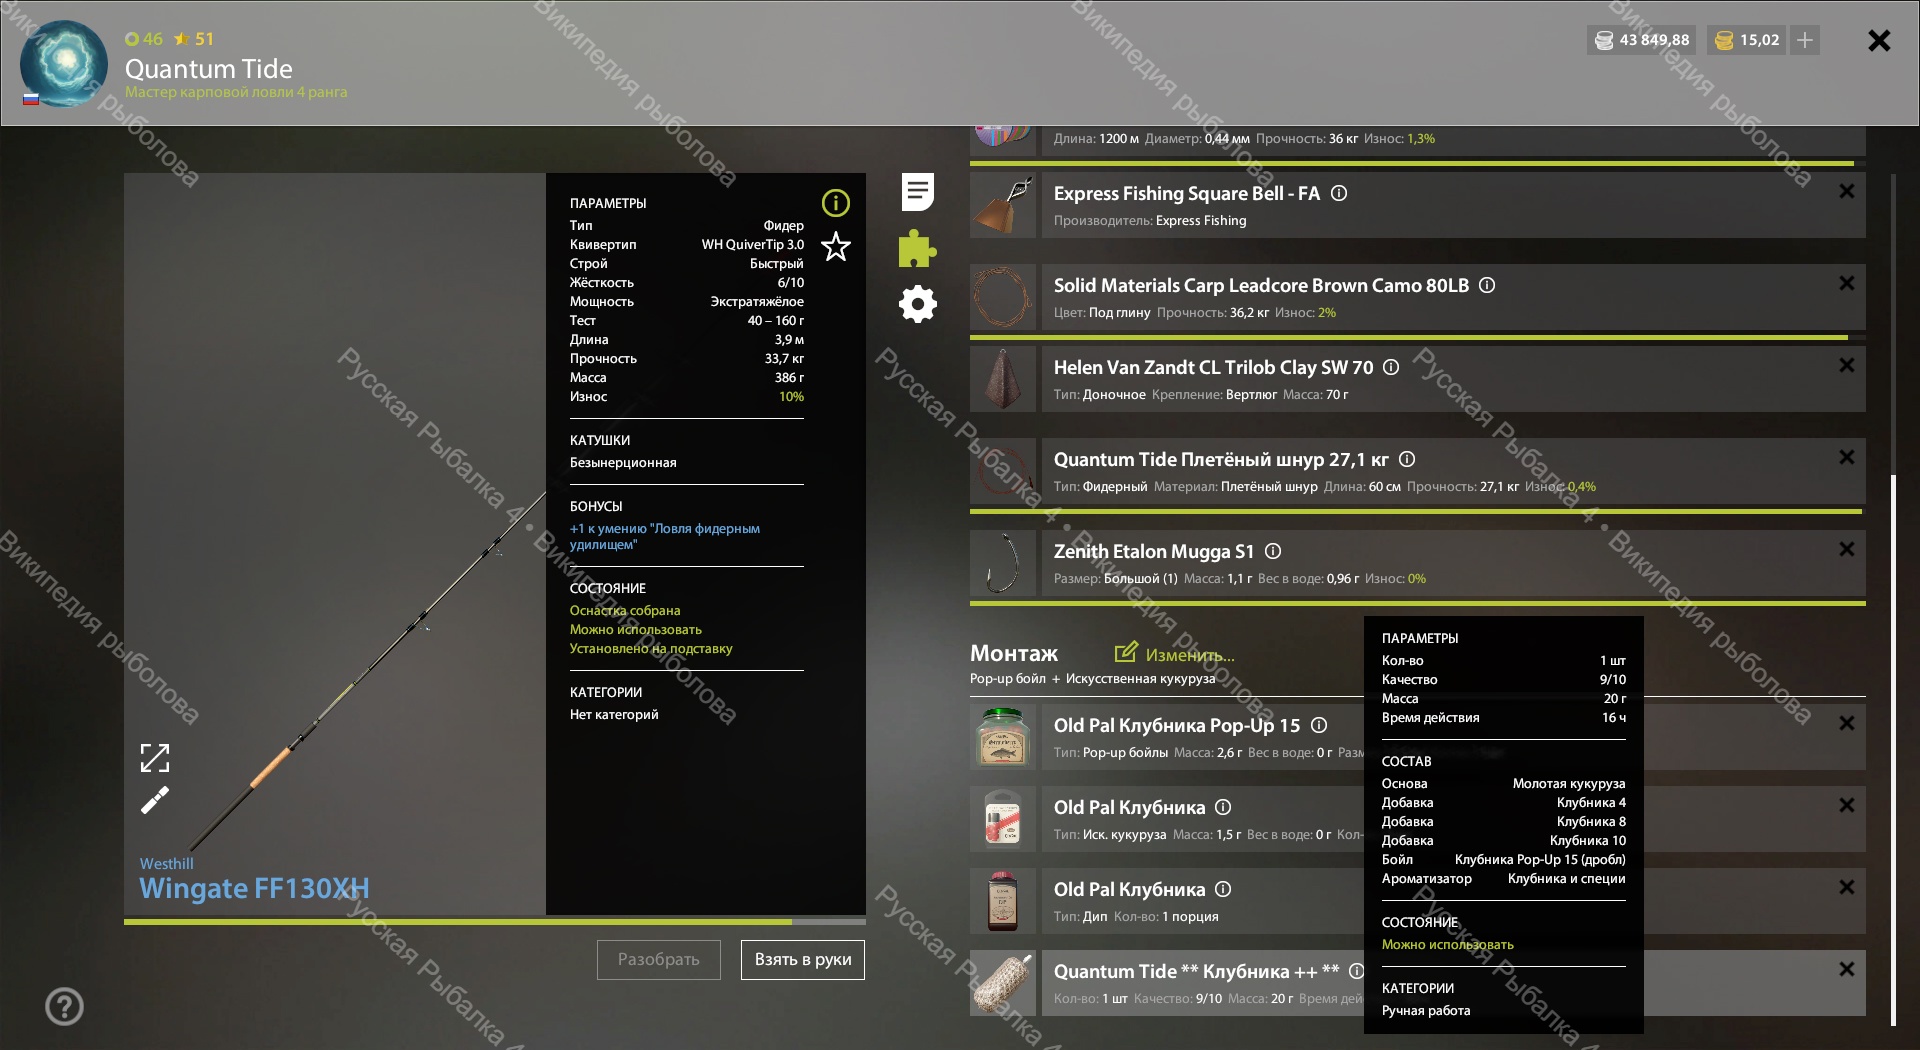Viewport: 1920px width, 1050px height.
Task: Show info for Express Fishing Square Bell
Action: [1339, 193]
